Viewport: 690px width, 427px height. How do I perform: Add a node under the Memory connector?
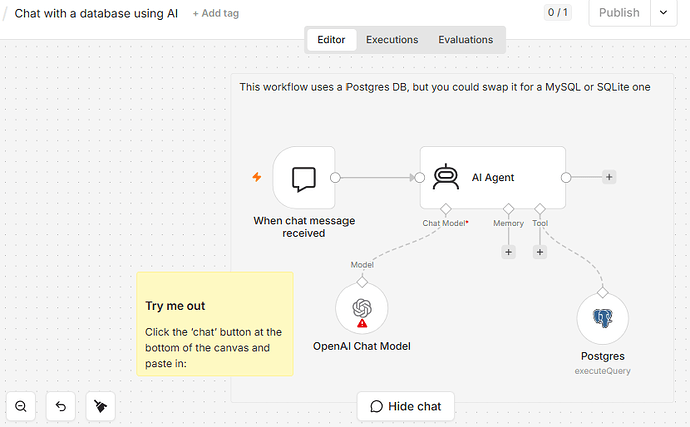(x=508, y=252)
